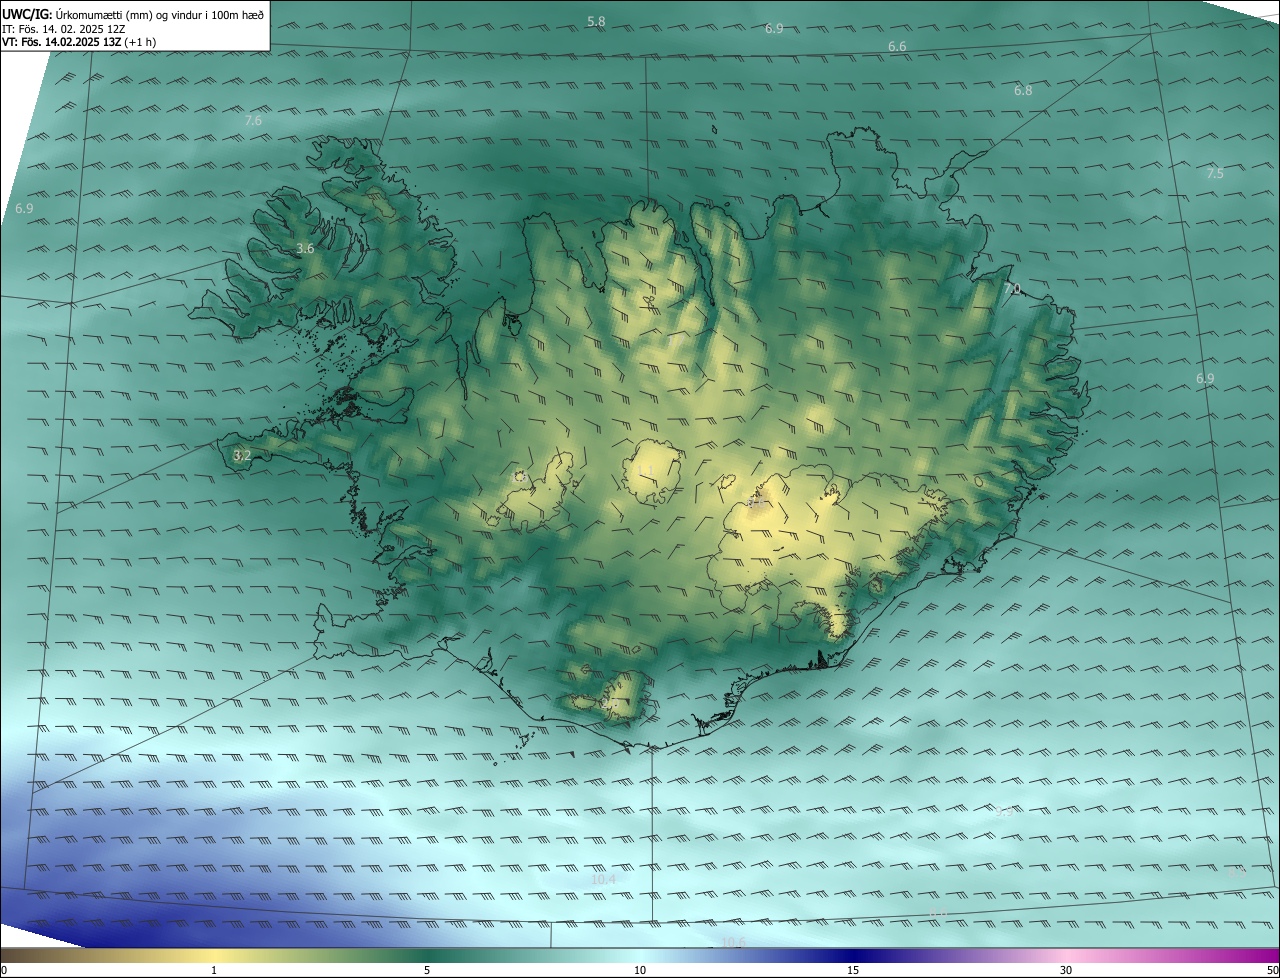
Task: Click the 10.4 value label on the map
Action: tap(603, 880)
